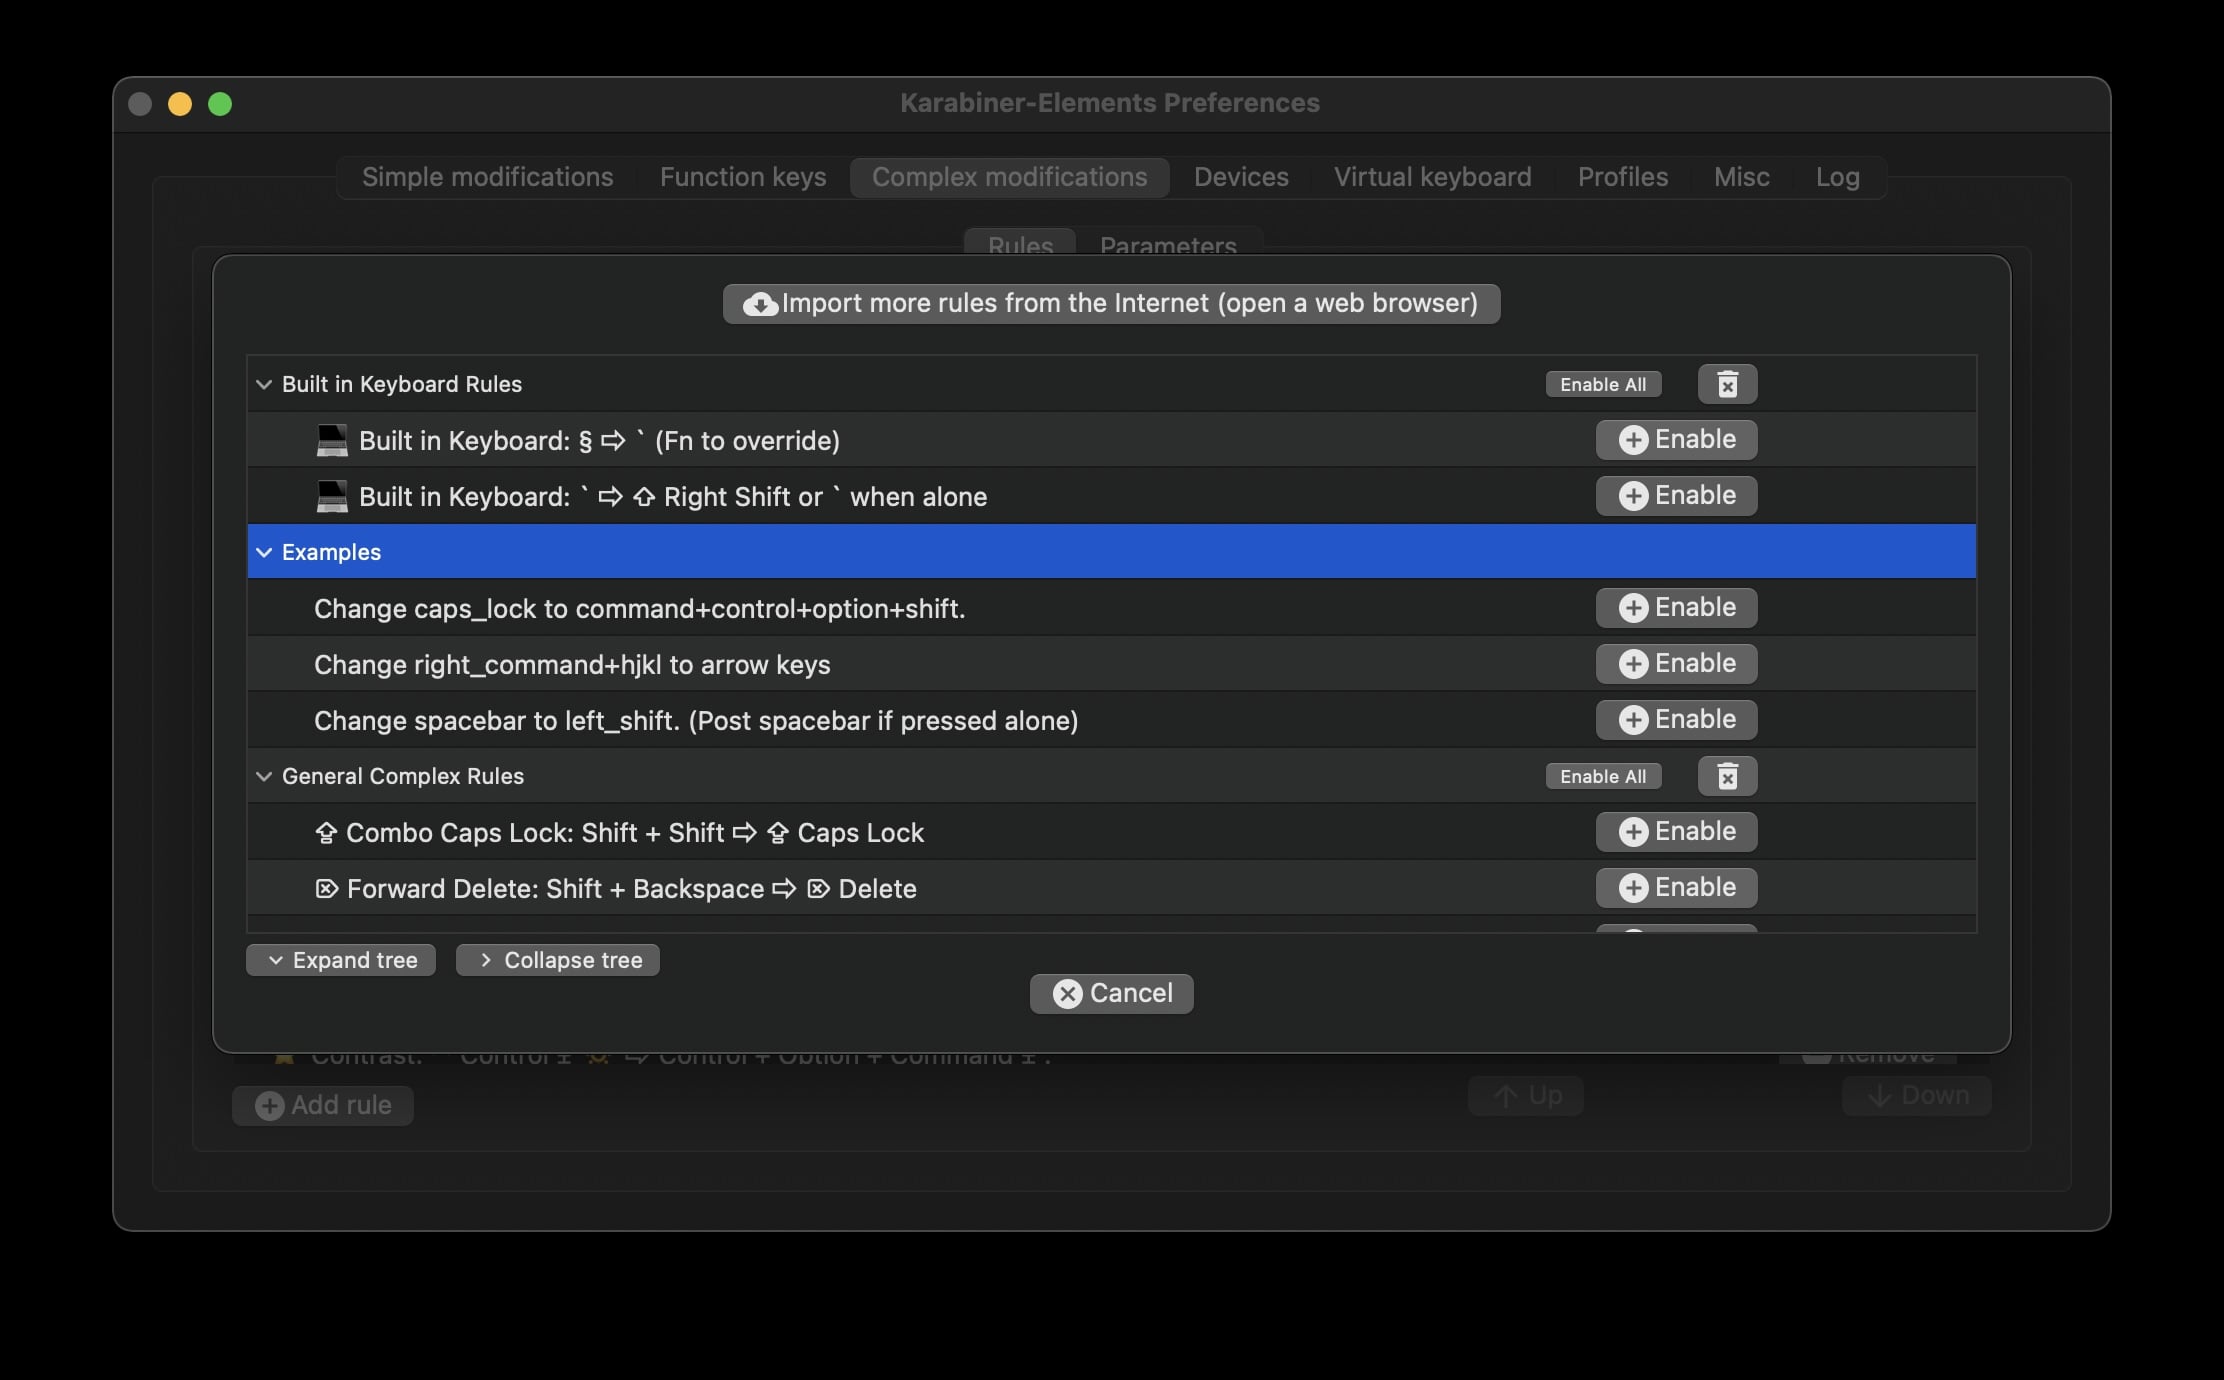Collapse the Examples group
Screen dimensions: 2224x1380
pyautogui.click(x=264, y=551)
